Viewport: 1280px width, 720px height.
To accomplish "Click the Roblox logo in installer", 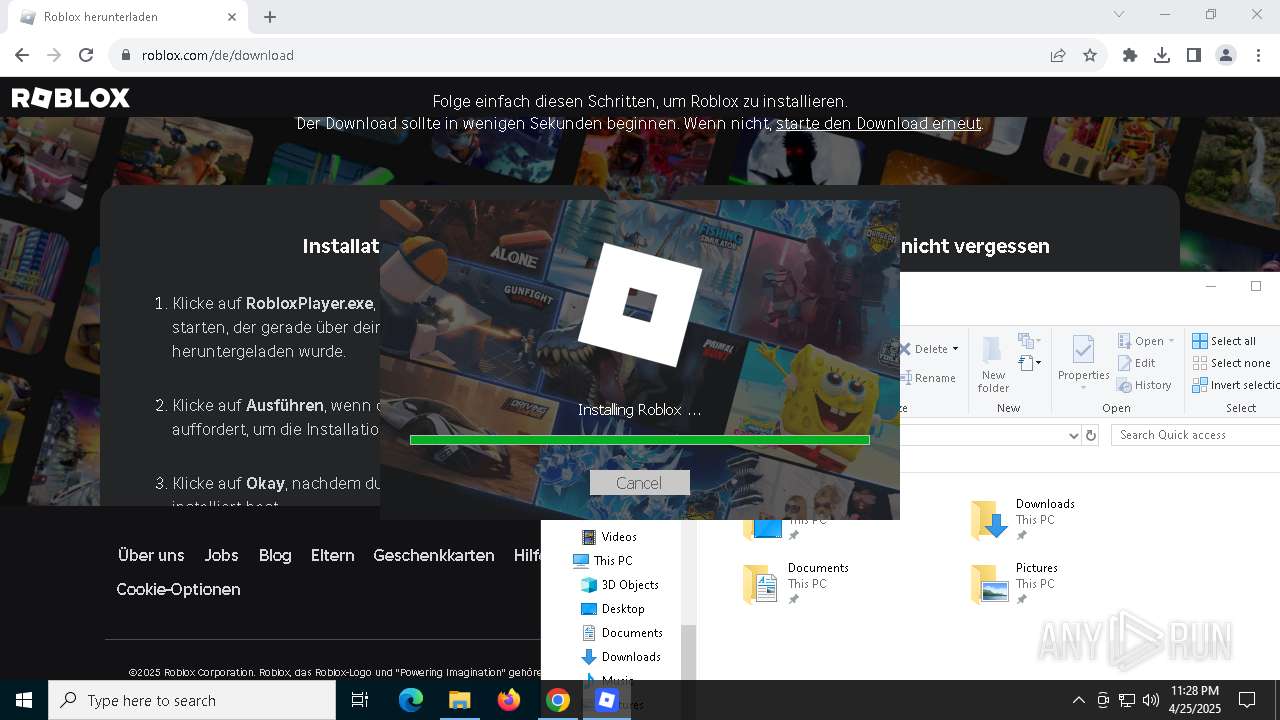I will [640, 304].
